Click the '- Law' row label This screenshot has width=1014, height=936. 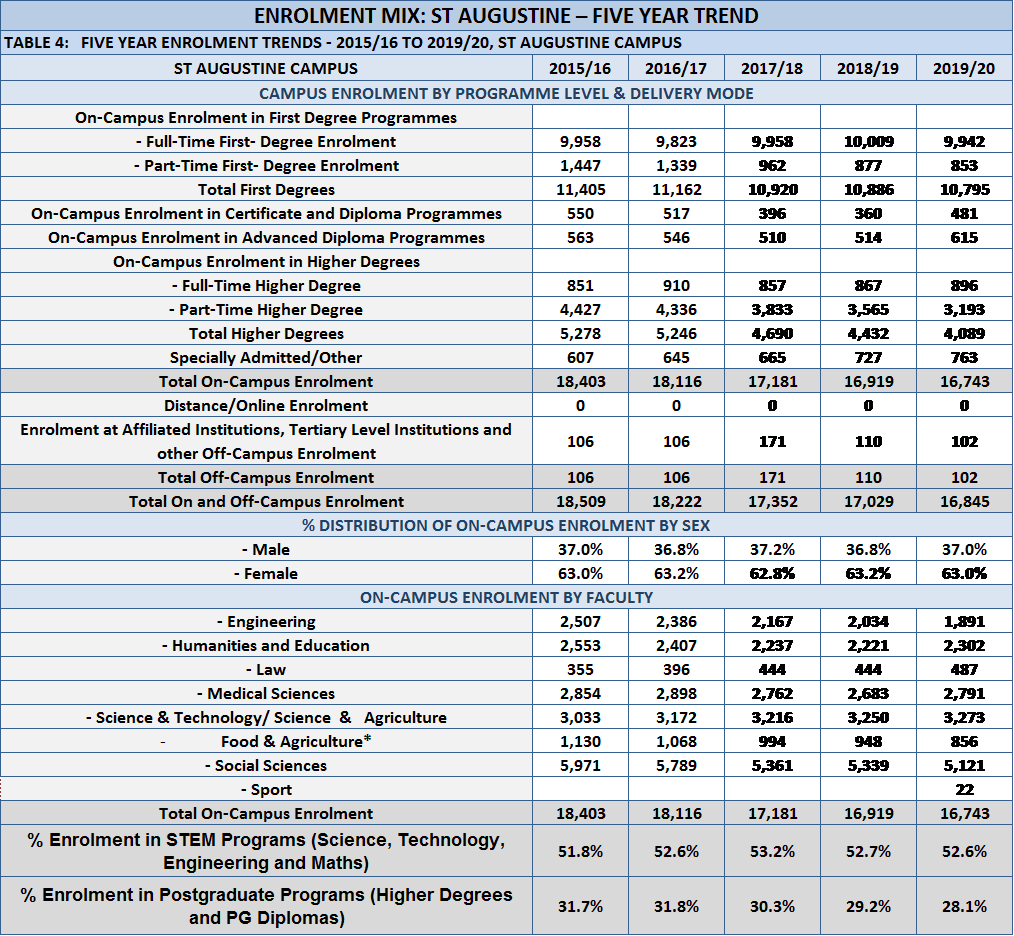[x=266, y=669]
